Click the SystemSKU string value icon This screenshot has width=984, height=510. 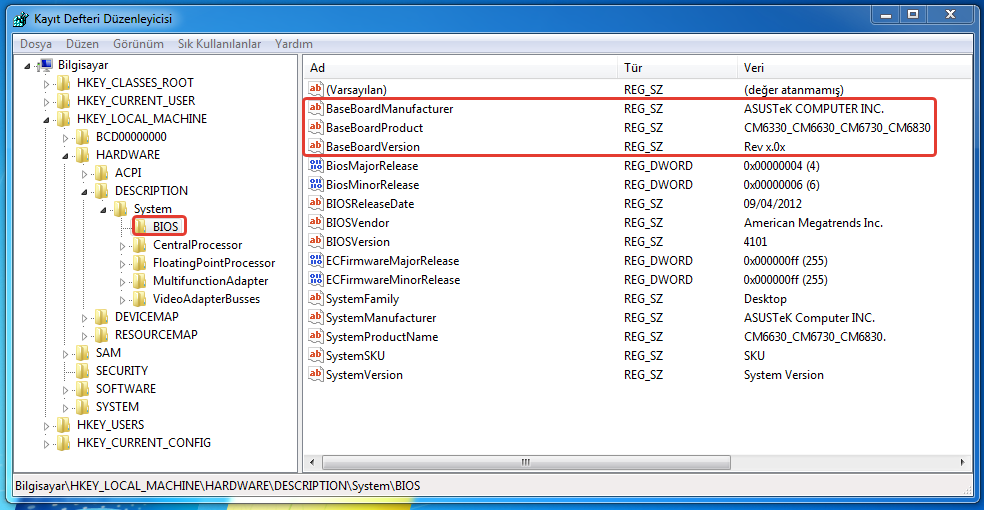[316, 356]
